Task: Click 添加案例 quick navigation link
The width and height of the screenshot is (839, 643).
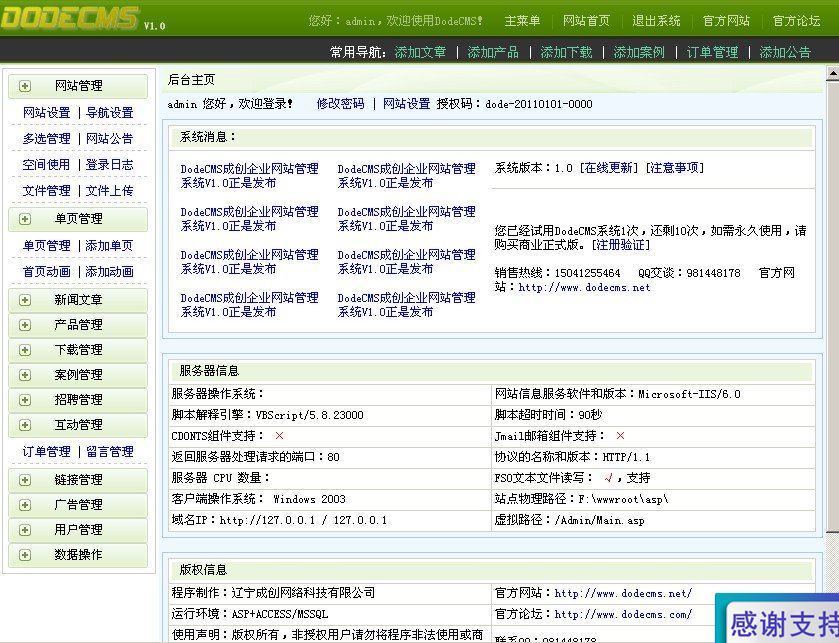Action: [x=639, y=52]
